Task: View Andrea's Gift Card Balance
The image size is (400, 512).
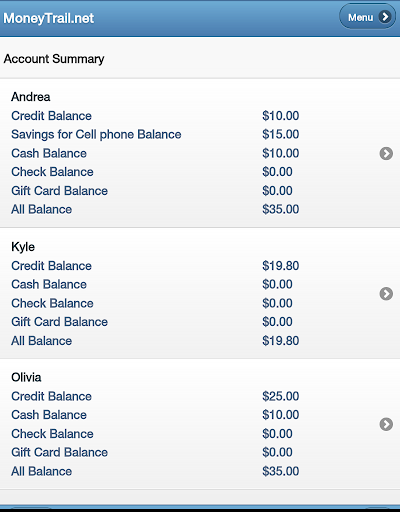Action: click(x=59, y=191)
